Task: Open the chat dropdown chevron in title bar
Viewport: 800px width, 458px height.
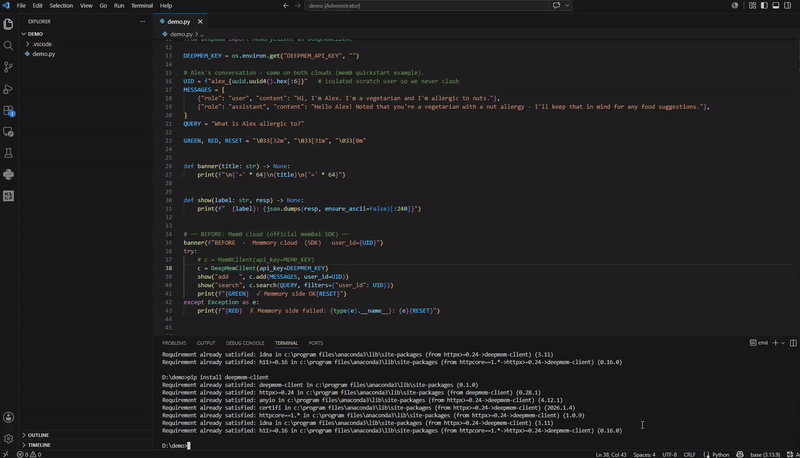Action: pos(567,6)
